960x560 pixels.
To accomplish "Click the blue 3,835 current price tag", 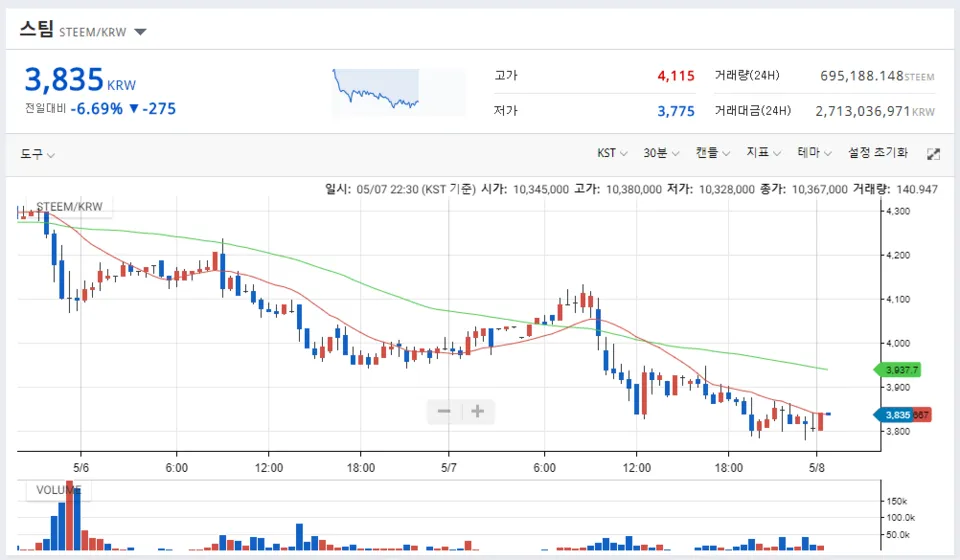I will [894, 415].
